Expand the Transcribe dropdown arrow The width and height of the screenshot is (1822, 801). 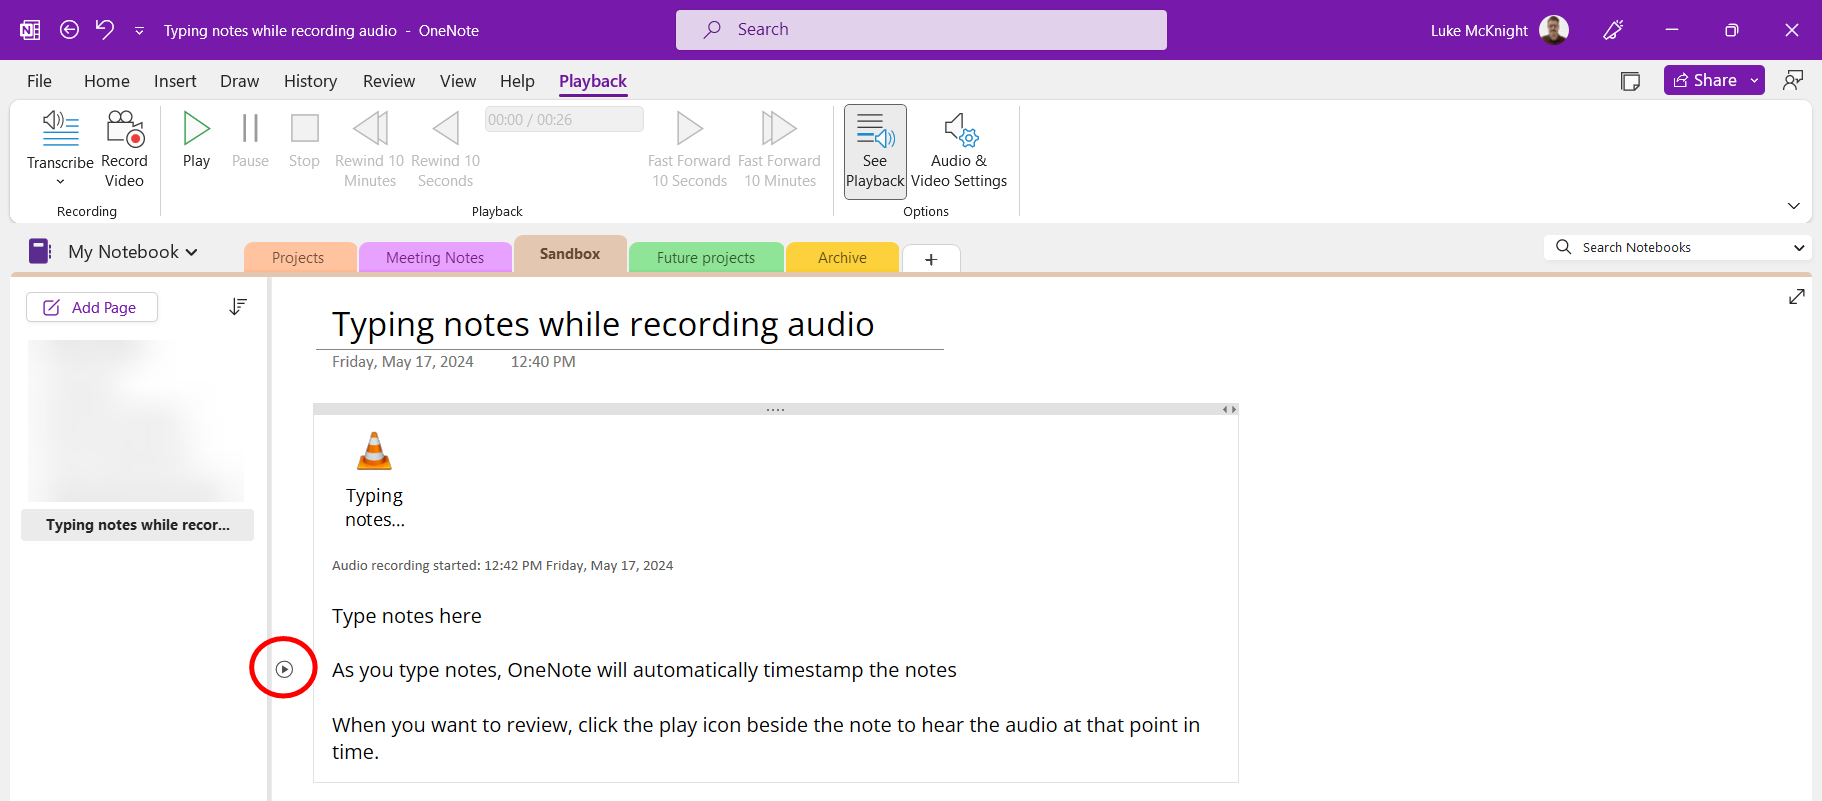point(60,182)
